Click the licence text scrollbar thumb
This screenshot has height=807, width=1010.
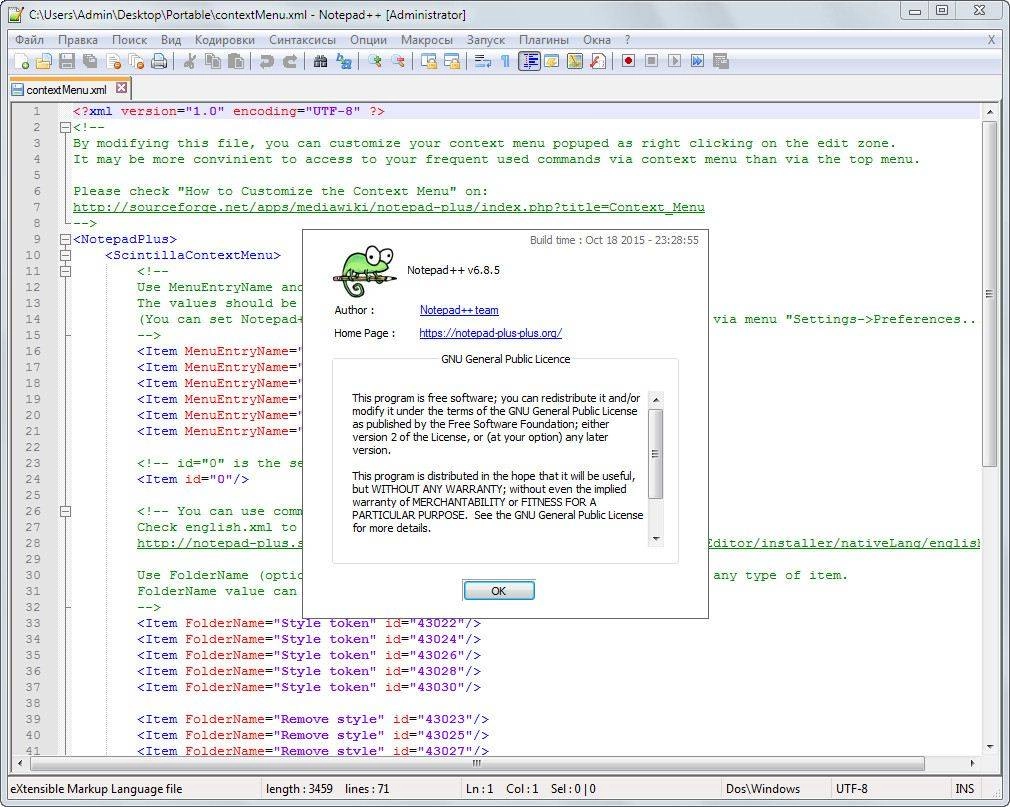pyautogui.click(x=655, y=453)
